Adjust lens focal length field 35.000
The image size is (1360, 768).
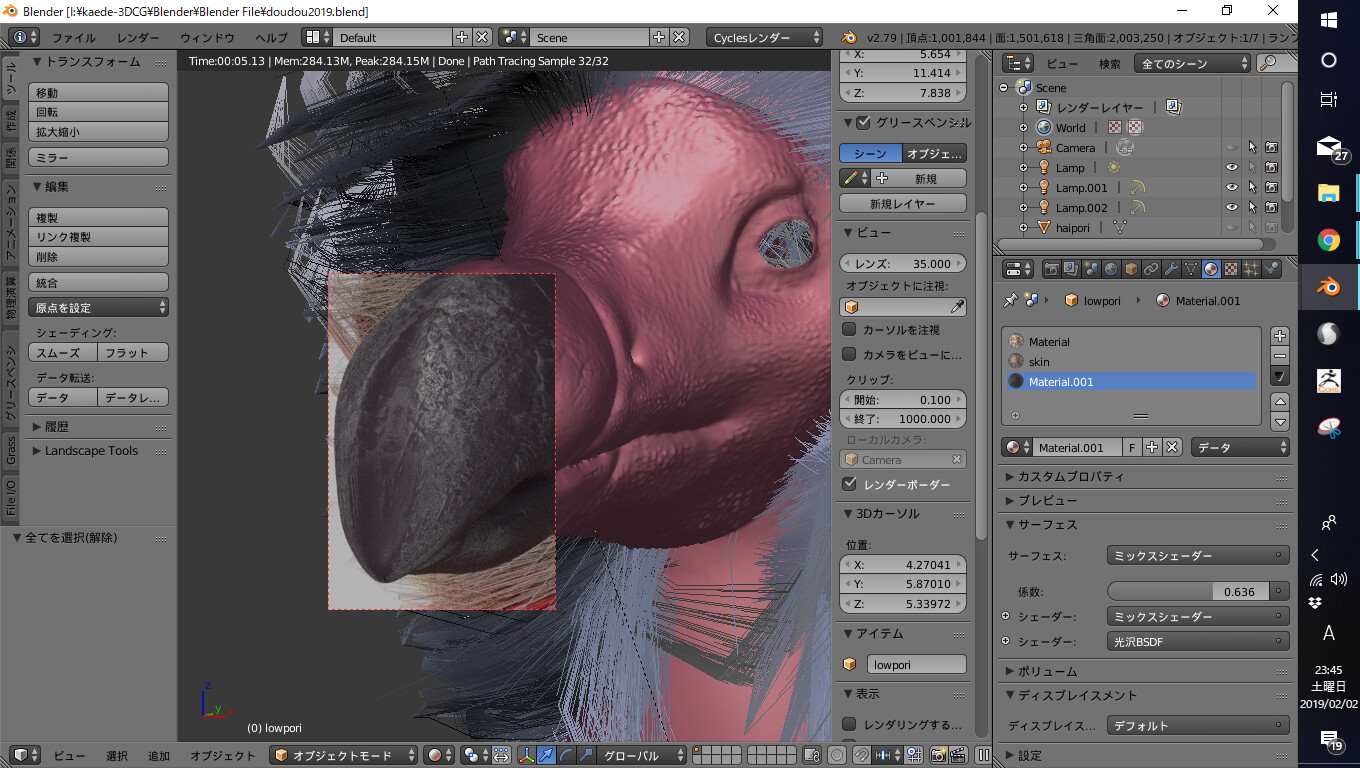tap(903, 264)
